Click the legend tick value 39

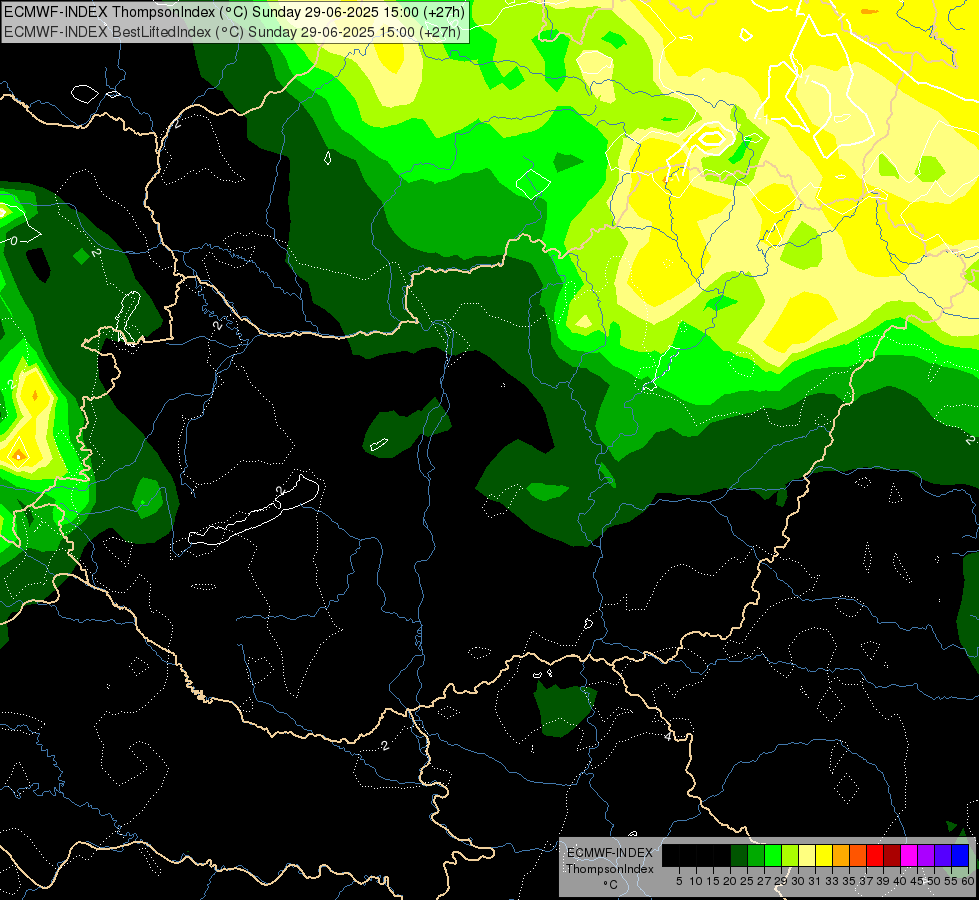(883, 881)
